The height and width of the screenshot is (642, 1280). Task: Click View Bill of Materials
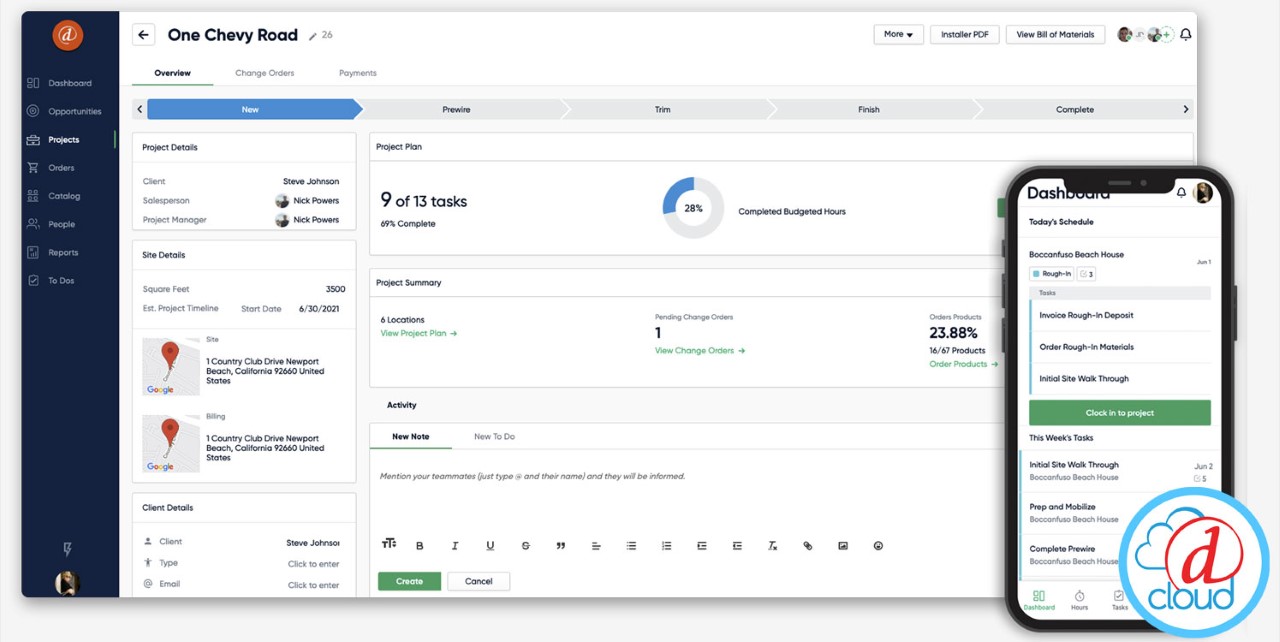click(1054, 34)
